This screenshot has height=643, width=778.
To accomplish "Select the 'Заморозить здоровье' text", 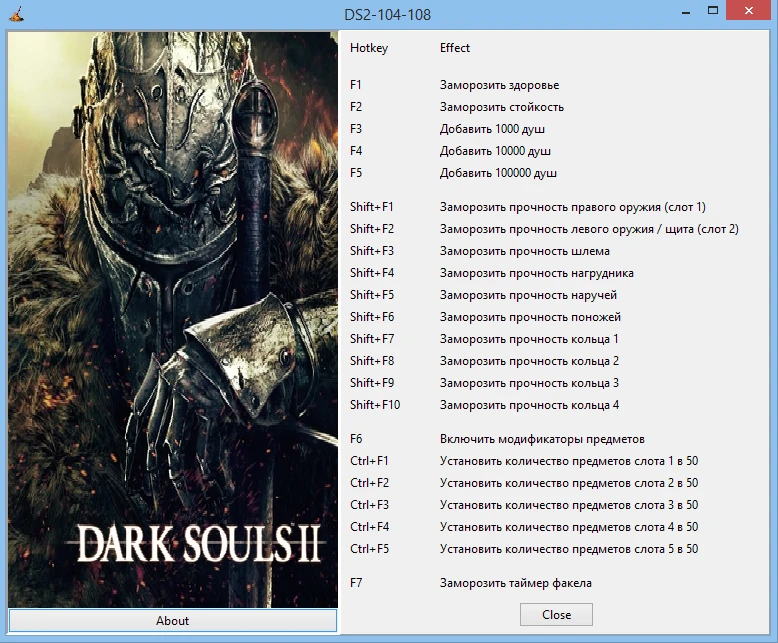I will pyautogui.click(x=499, y=85).
